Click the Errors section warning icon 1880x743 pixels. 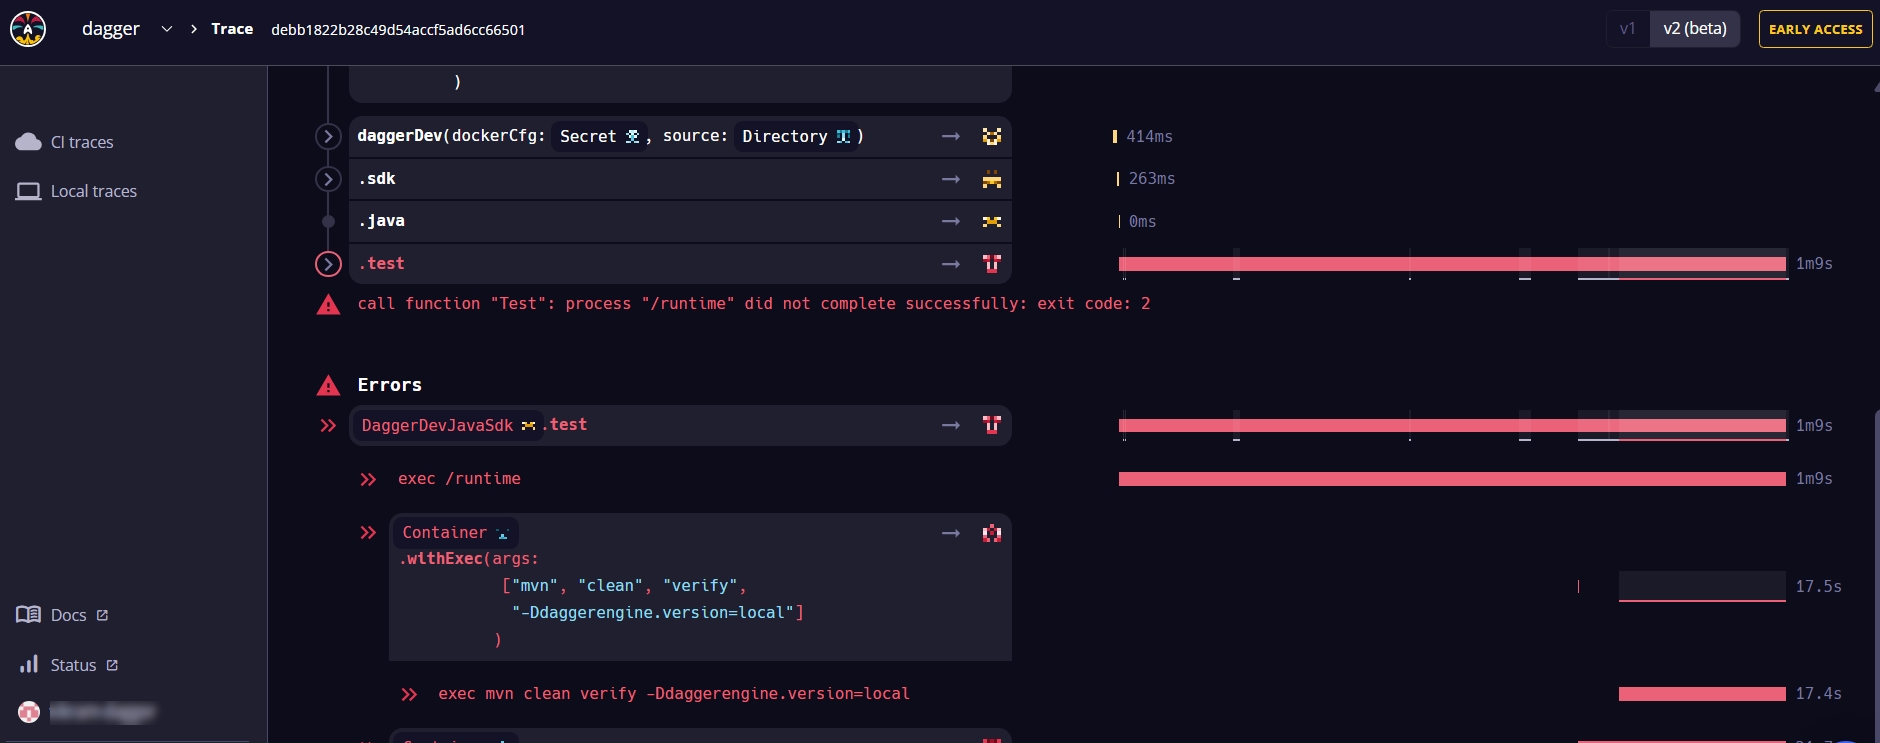coord(328,385)
